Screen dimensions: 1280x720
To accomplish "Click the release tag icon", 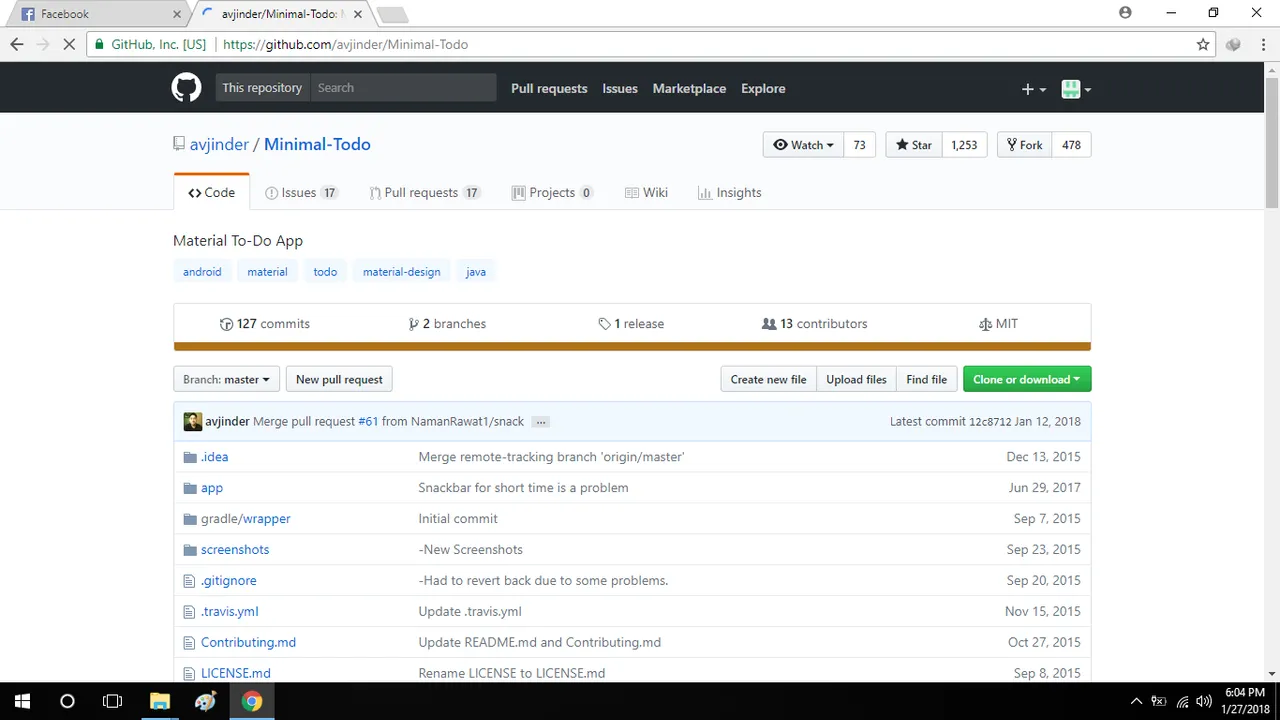I will tap(604, 324).
